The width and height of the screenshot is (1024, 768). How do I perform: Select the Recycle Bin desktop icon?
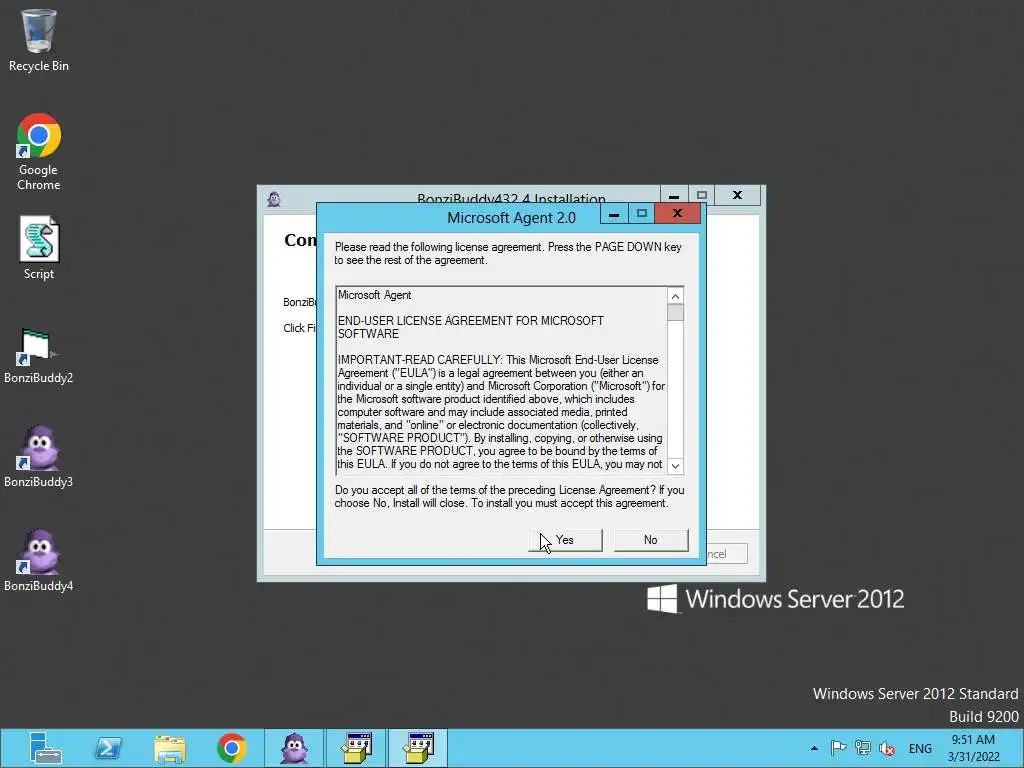(39, 40)
